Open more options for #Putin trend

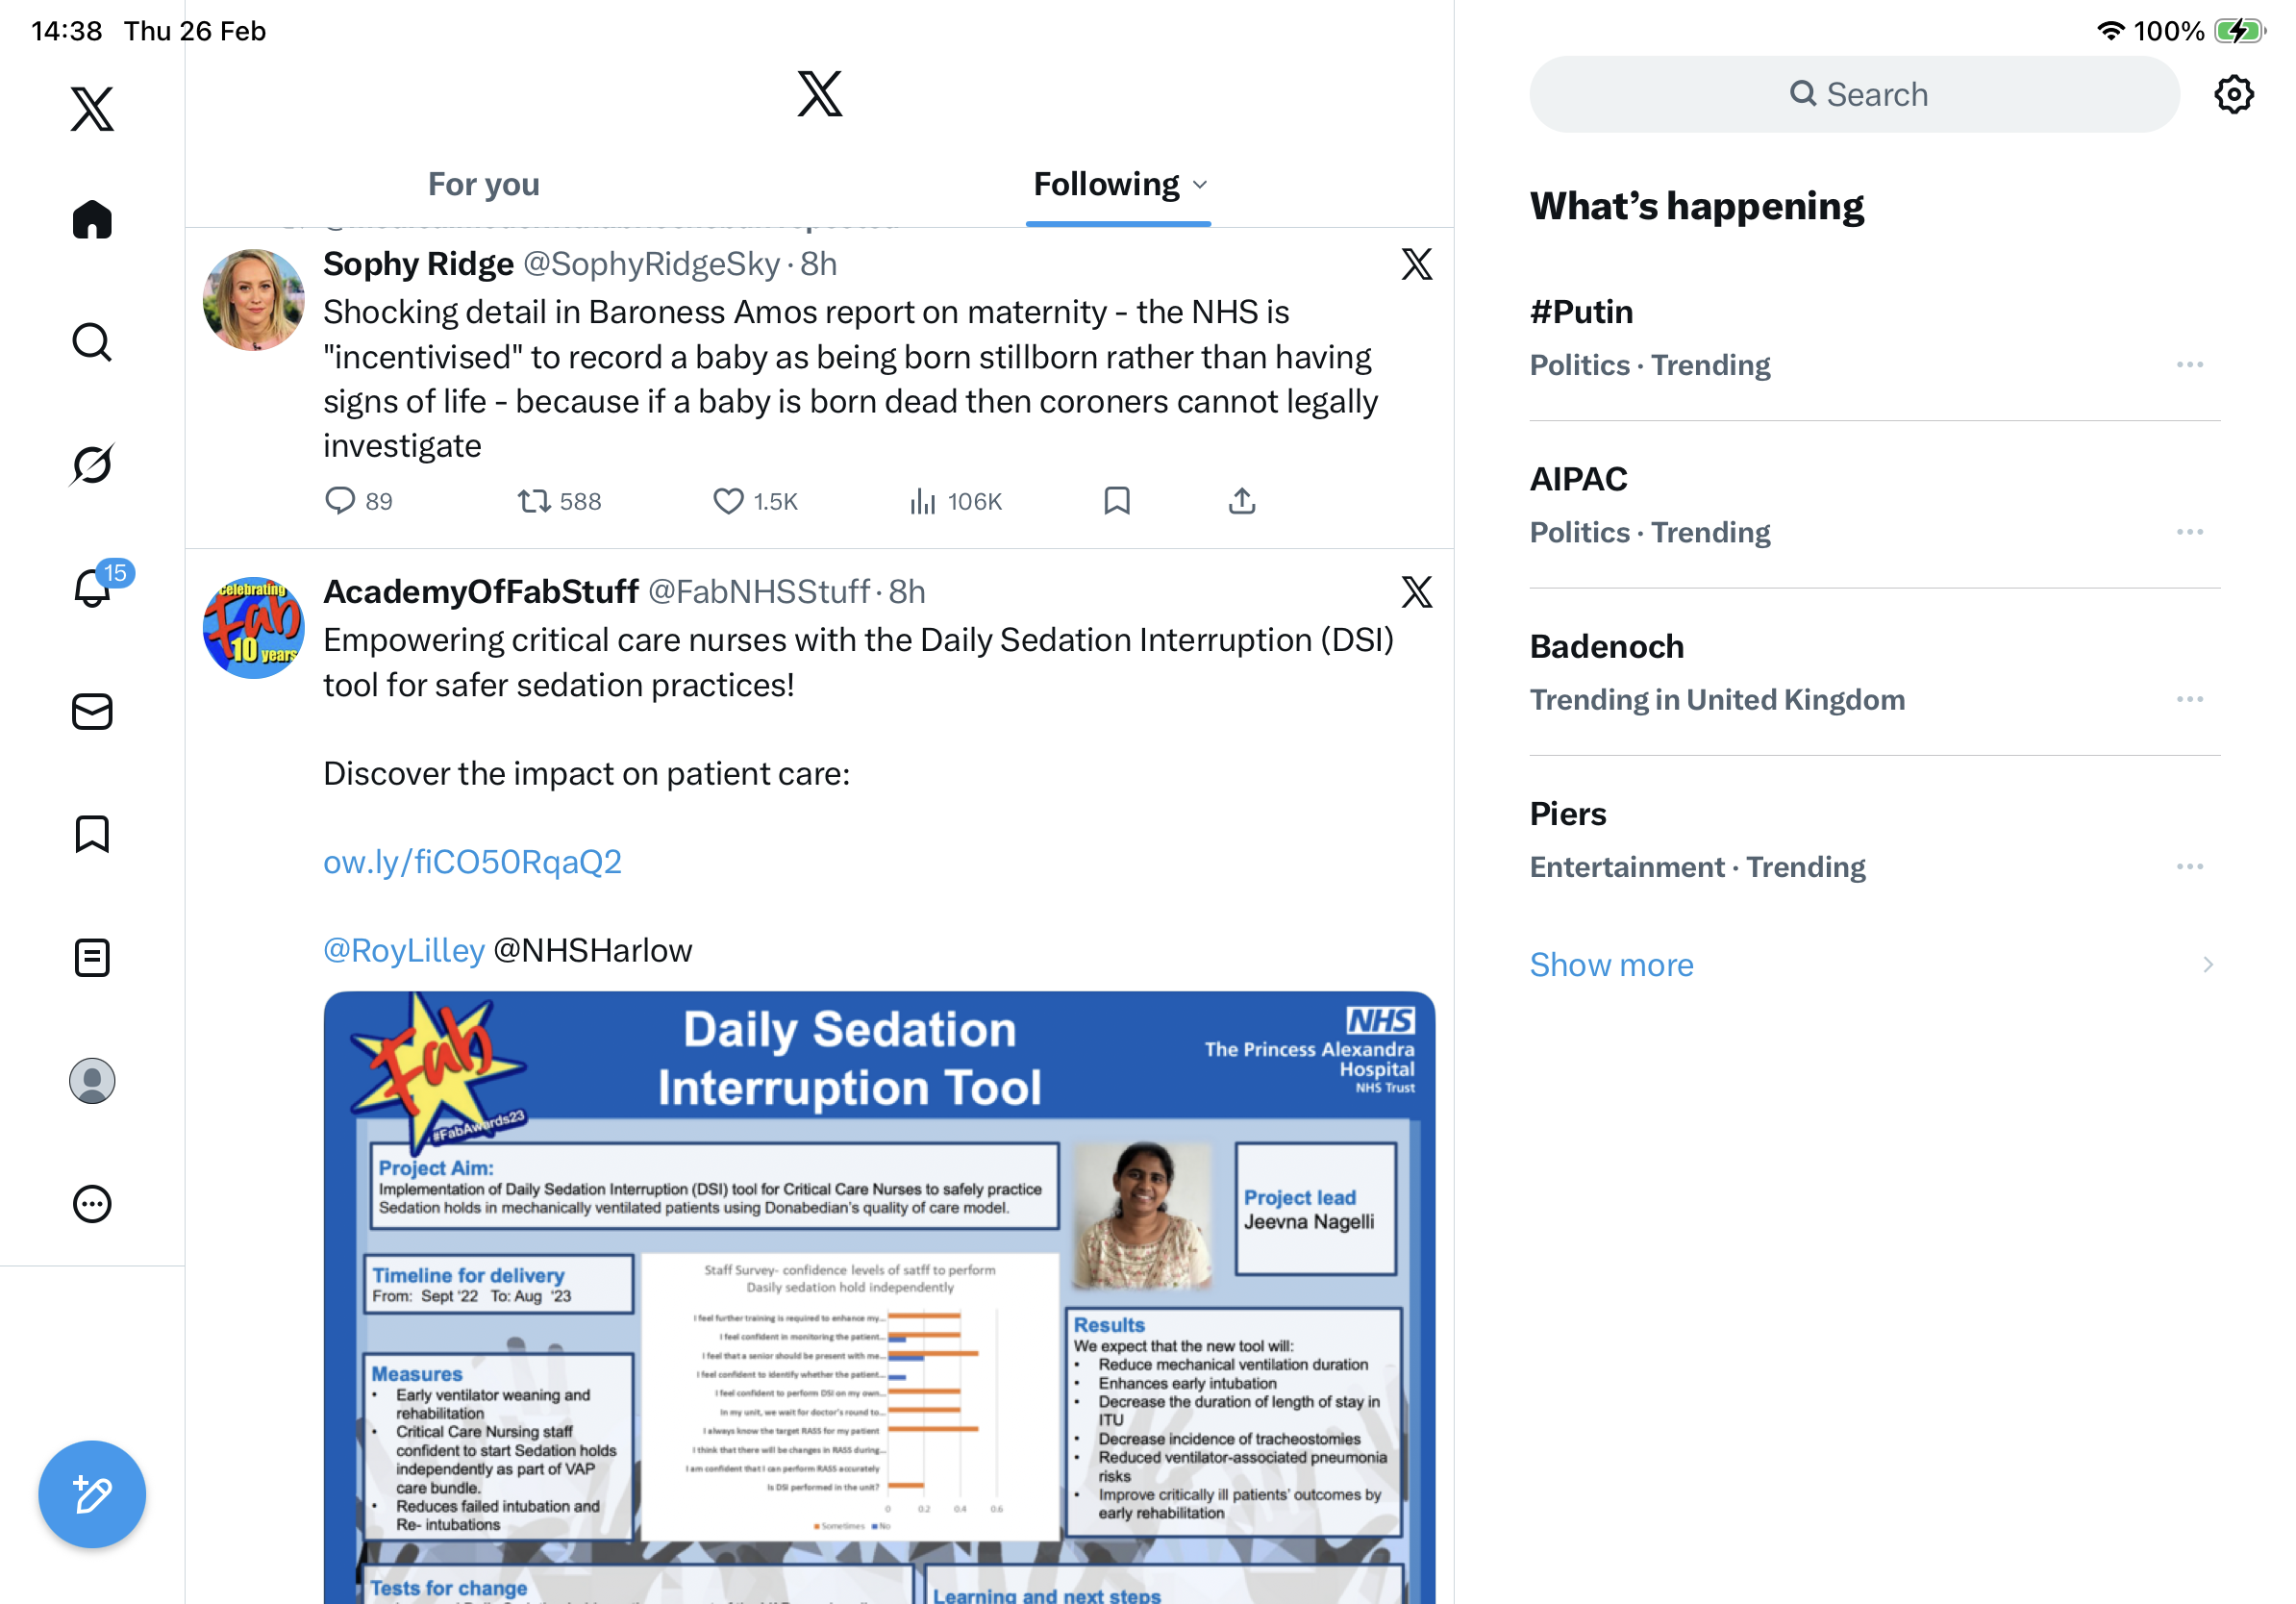[x=2189, y=365]
